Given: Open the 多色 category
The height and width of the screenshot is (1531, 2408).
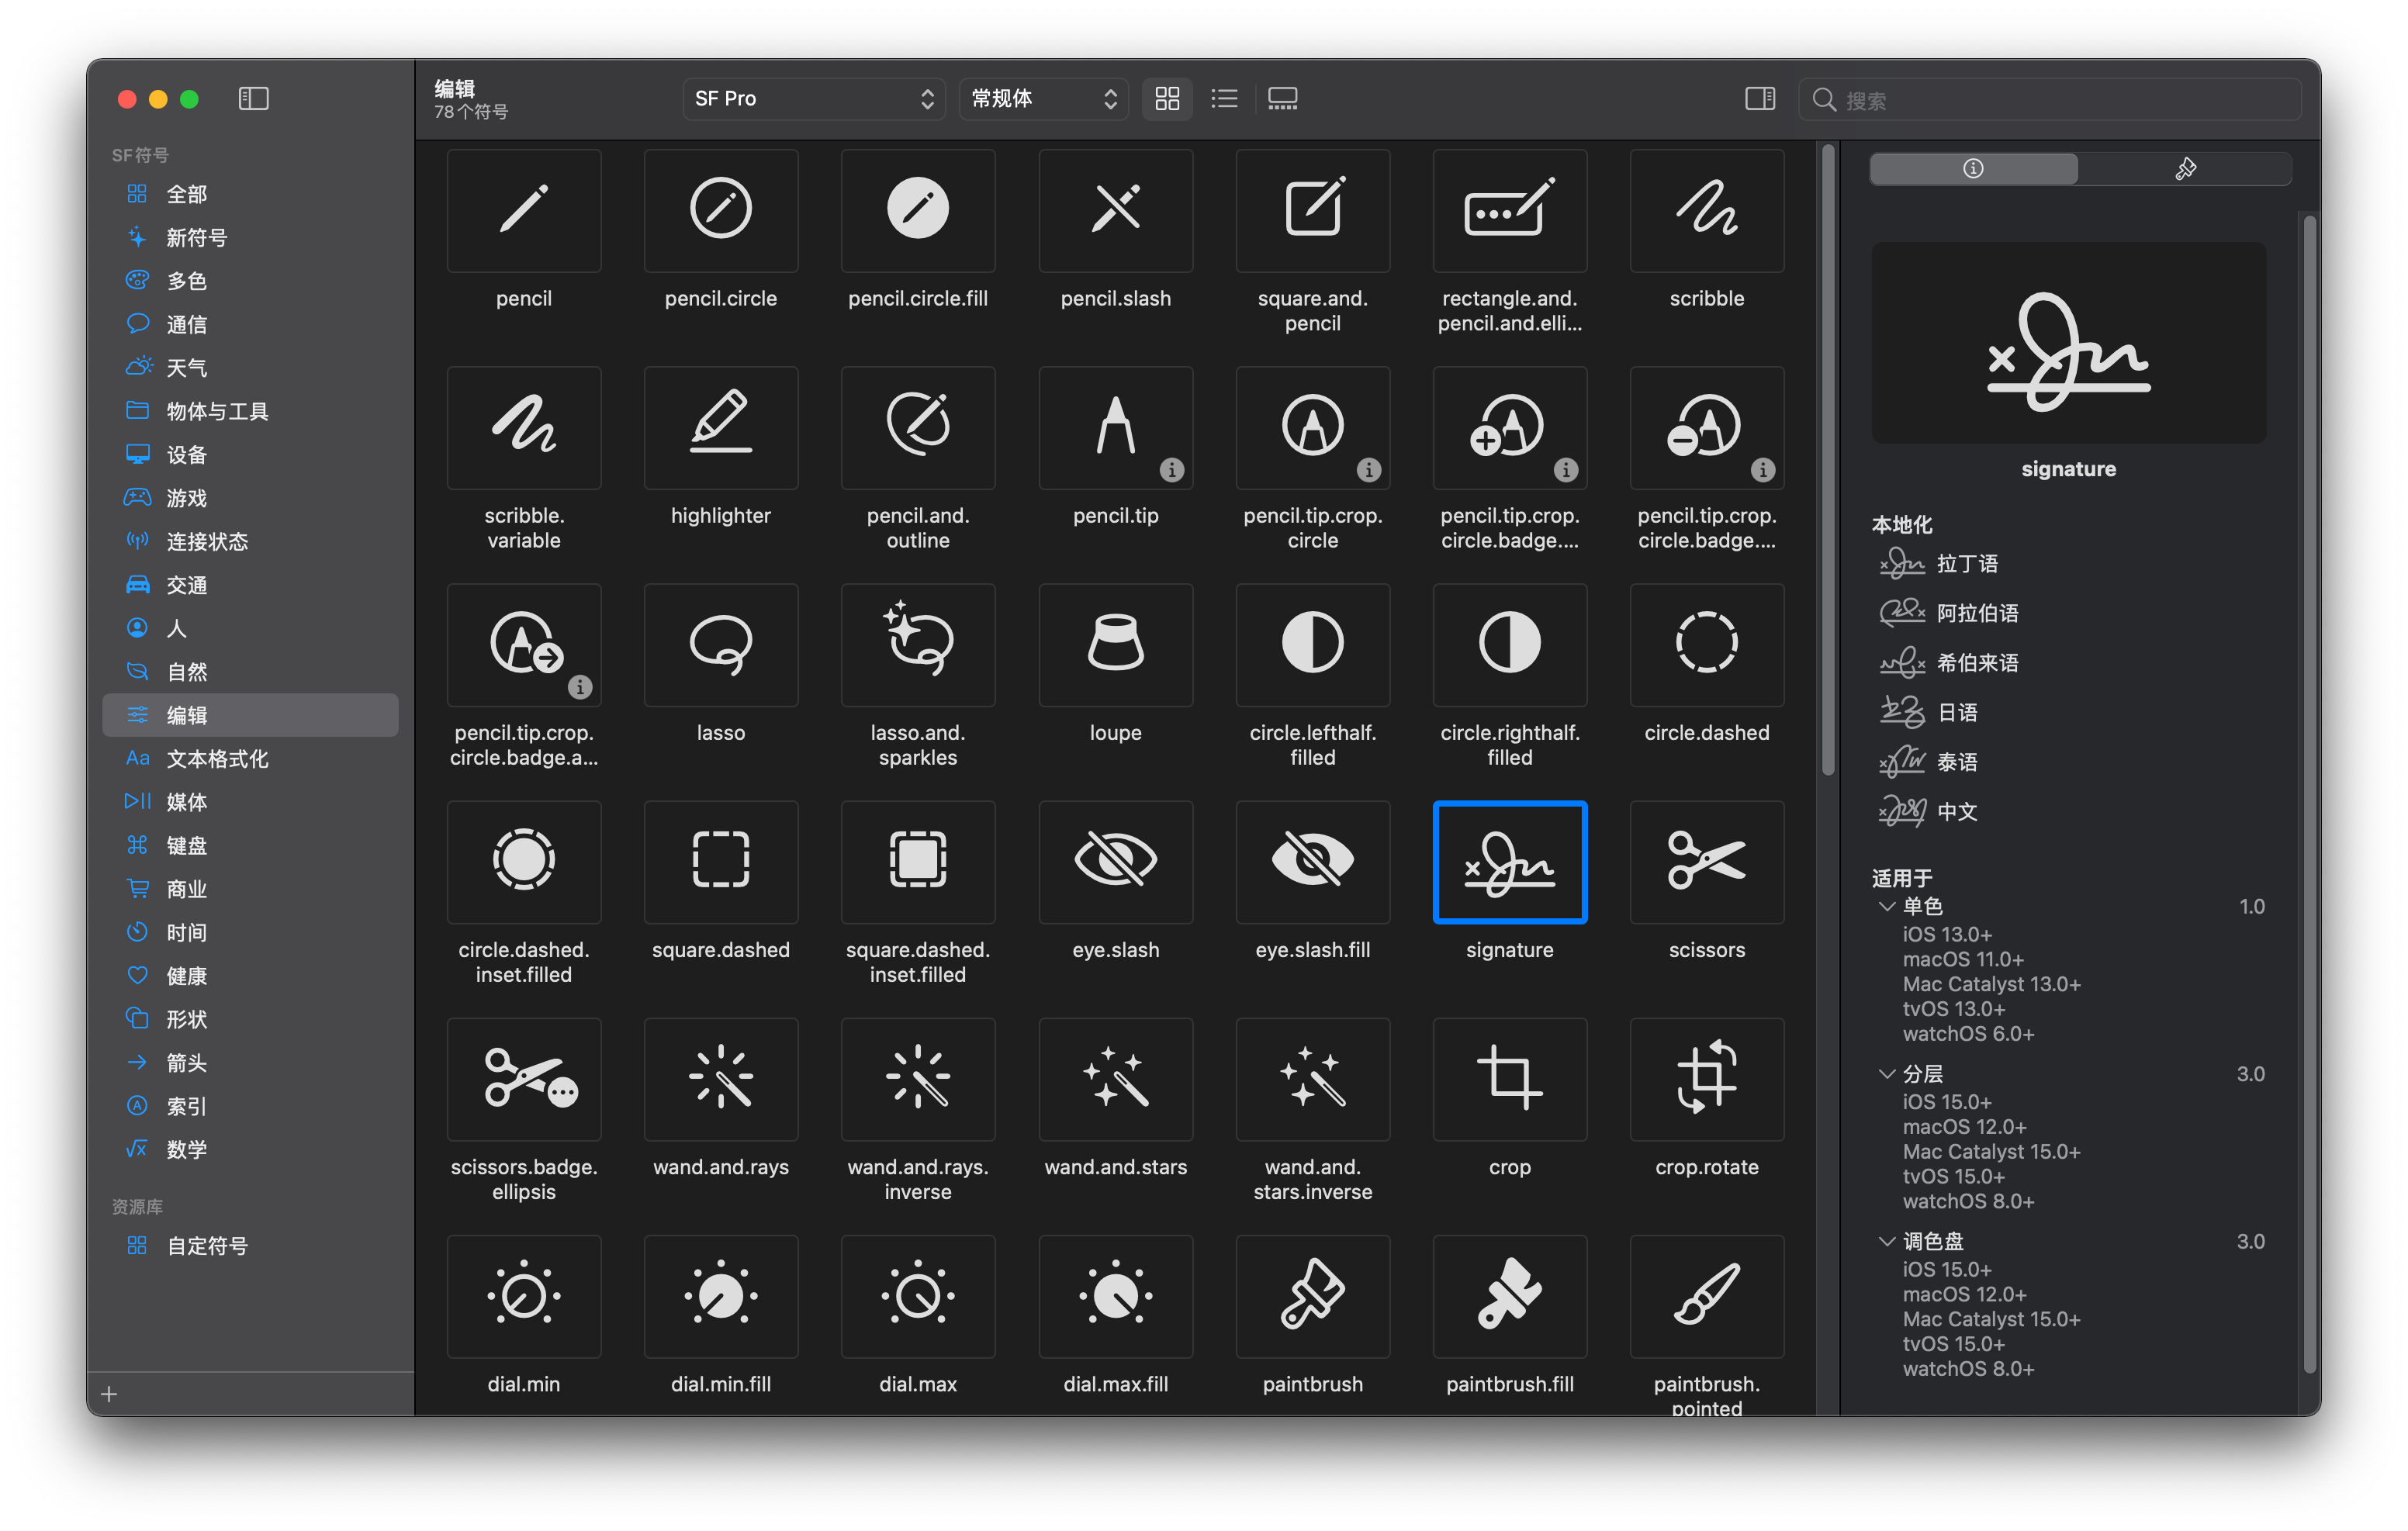Looking at the screenshot, I should pos(250,281).
